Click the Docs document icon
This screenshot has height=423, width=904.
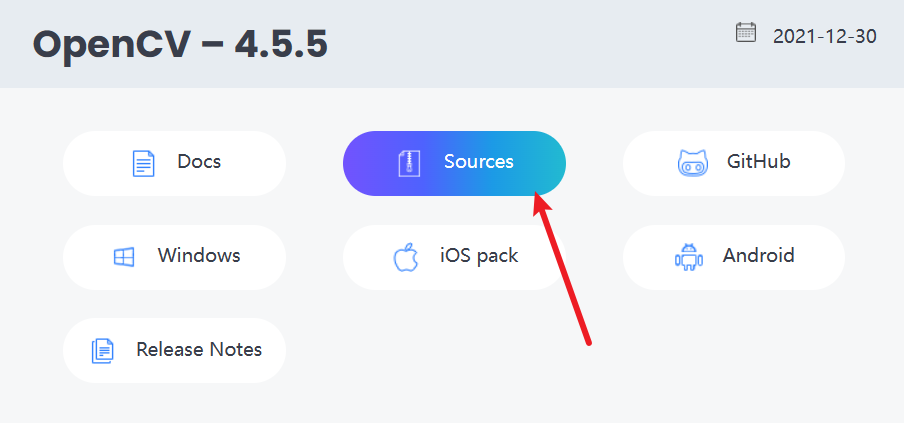[x=144, y=163]
